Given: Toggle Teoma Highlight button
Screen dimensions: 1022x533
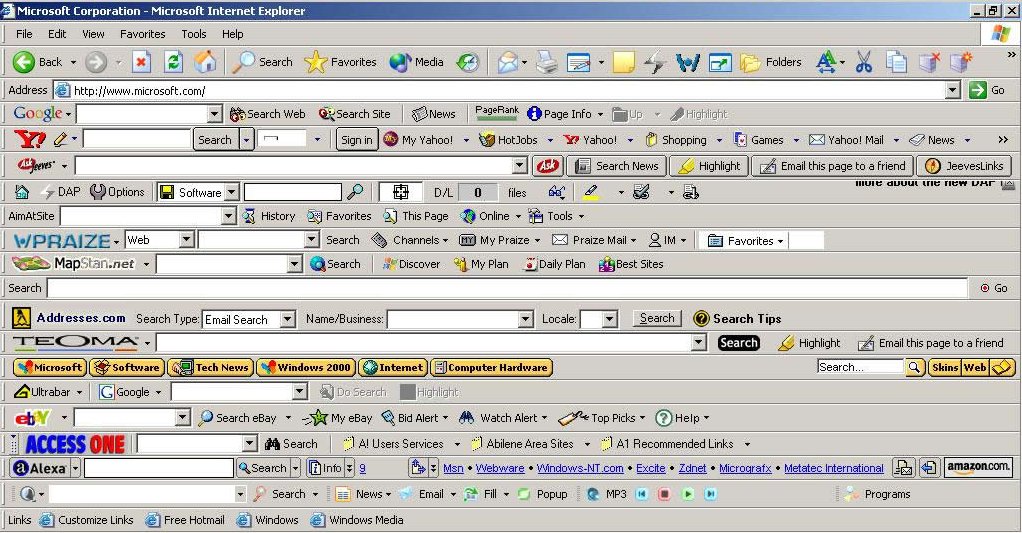Looking at the screenshot, I should pyautogui.click(x=810, y=343).
